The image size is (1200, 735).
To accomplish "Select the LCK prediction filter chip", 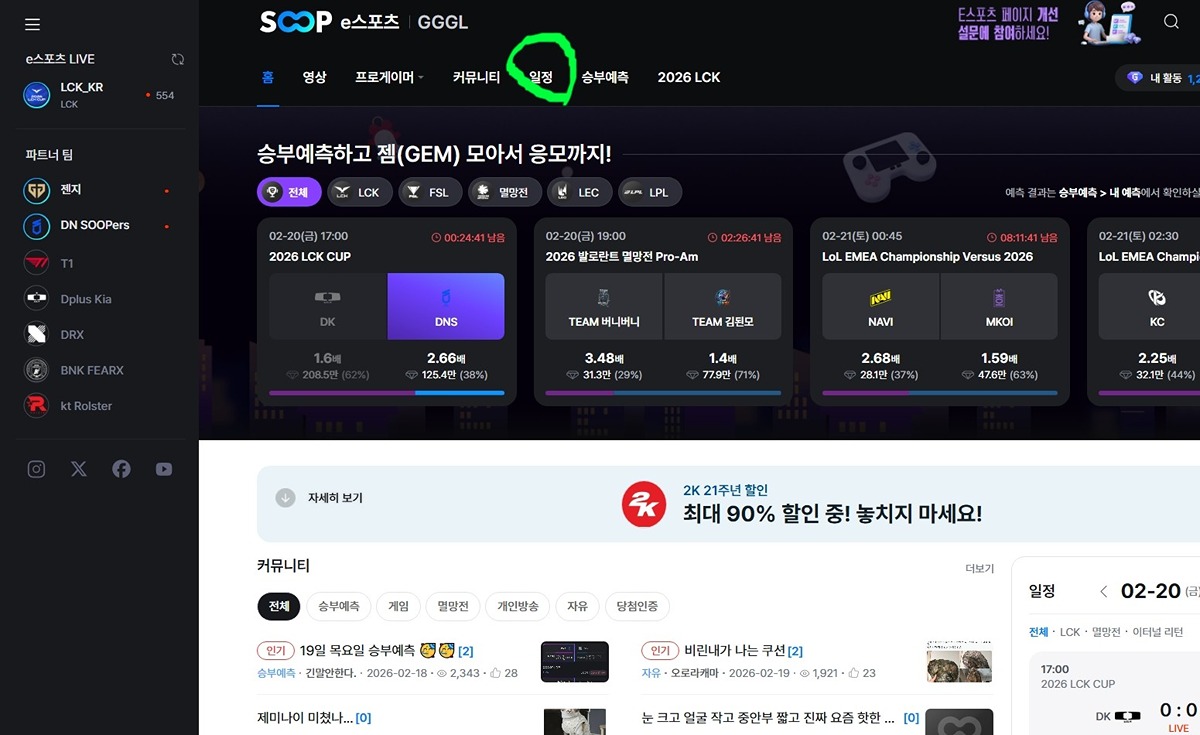I will click(x=359, y=192).
